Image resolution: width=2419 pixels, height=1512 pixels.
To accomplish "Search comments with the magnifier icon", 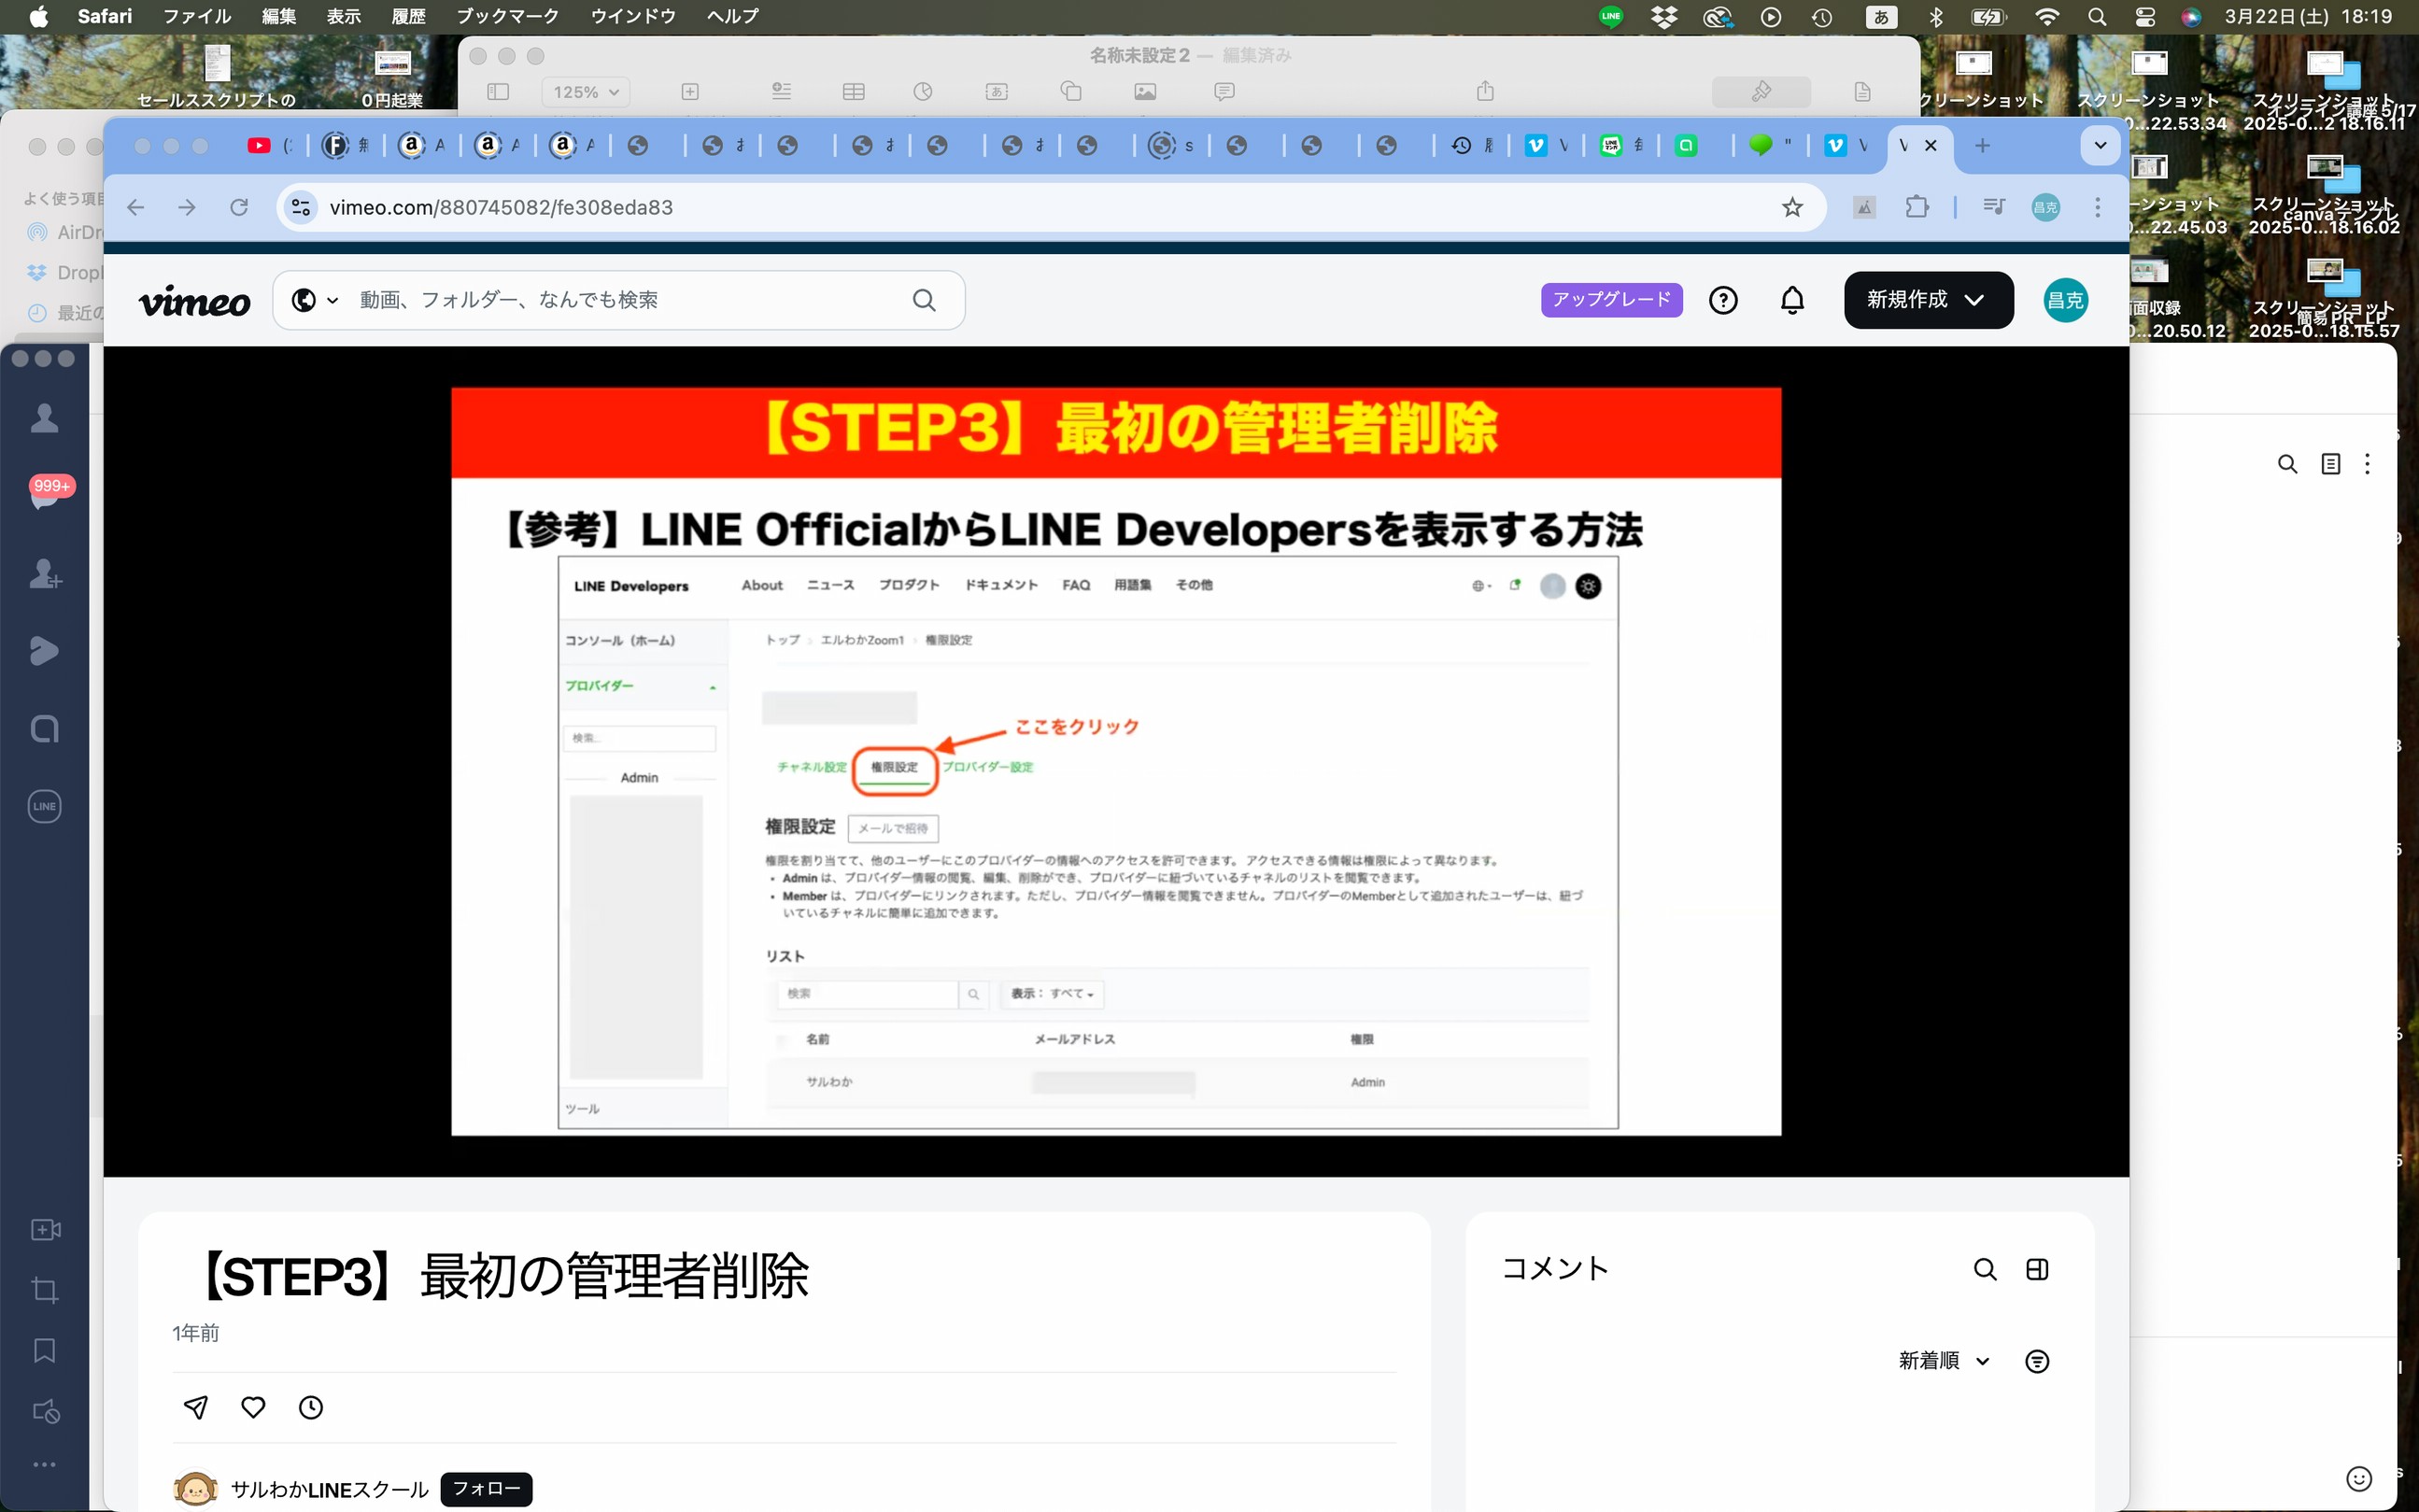I will coord(1985,1269).
